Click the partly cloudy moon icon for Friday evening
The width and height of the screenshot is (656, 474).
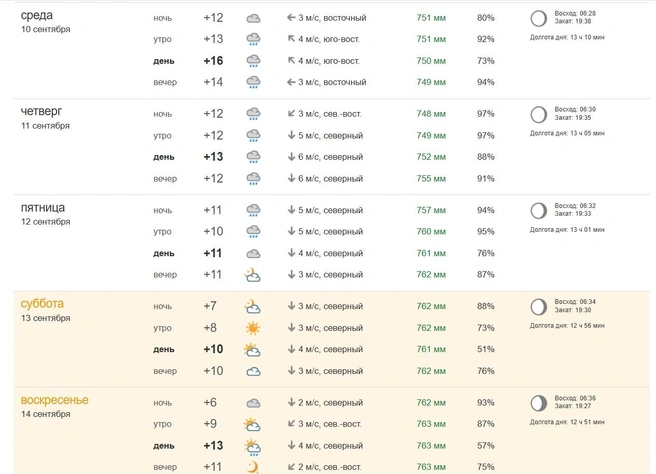coord(253,275)
